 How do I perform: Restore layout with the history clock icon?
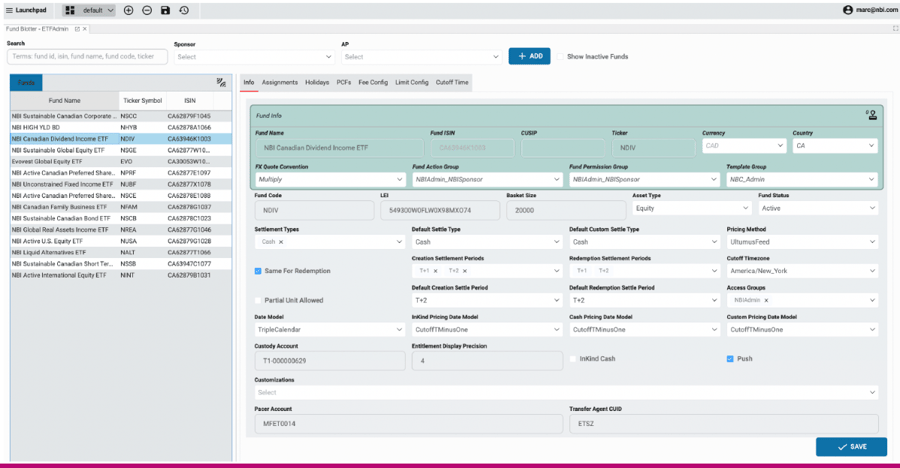tap(184, 10)
